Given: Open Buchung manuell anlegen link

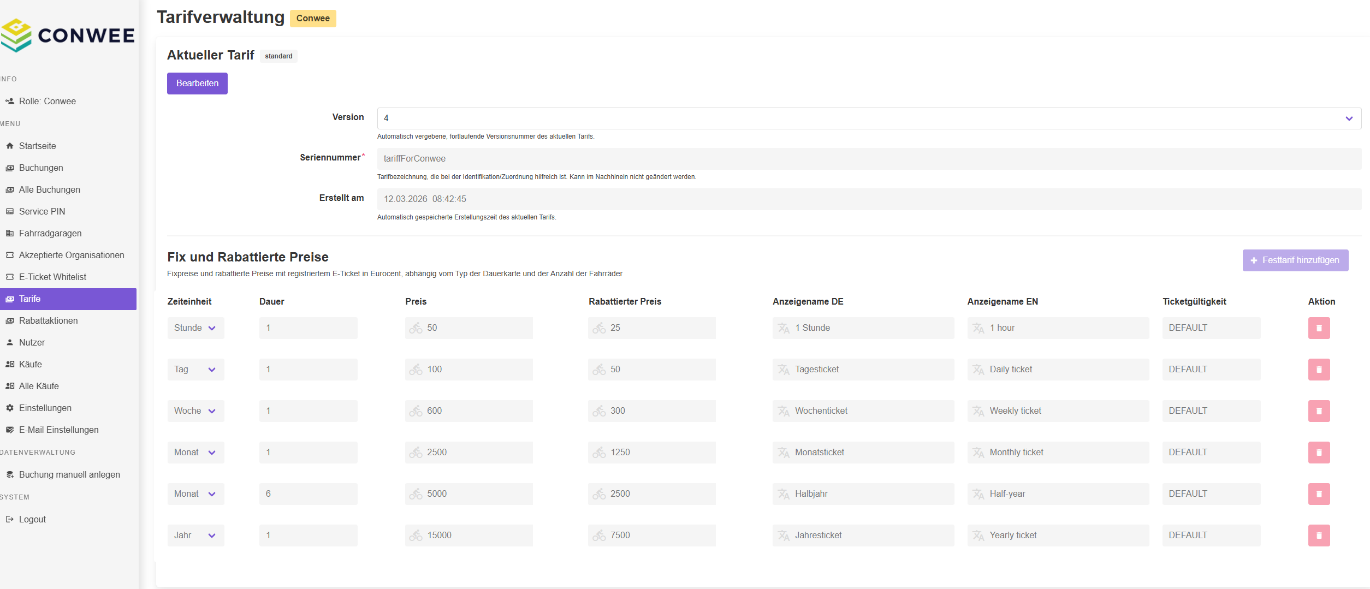Looking at the screenshot, I should point(68,475).
